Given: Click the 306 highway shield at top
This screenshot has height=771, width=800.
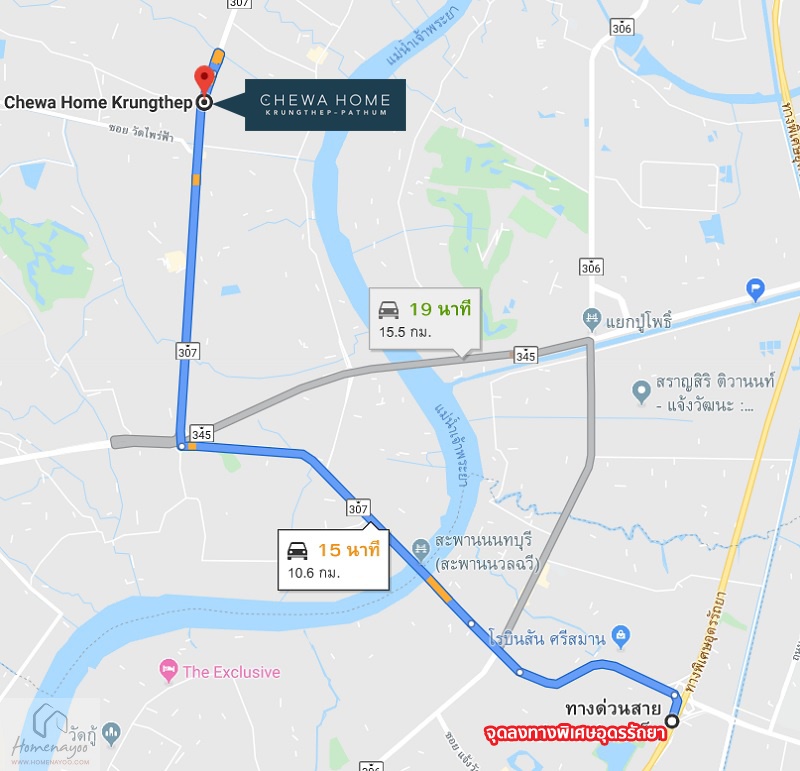Looking at the screenshot, I should click(x=622, y=28).
